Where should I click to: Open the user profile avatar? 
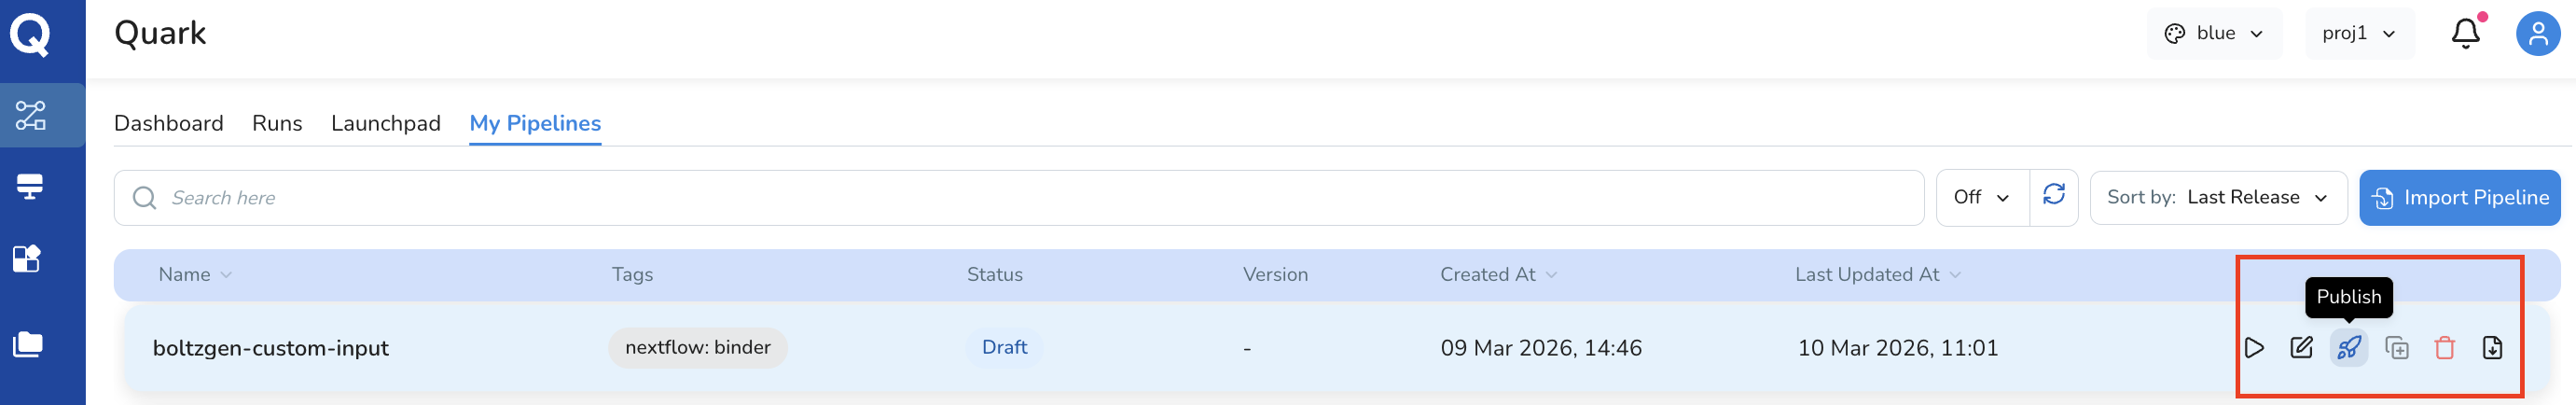2538,33
